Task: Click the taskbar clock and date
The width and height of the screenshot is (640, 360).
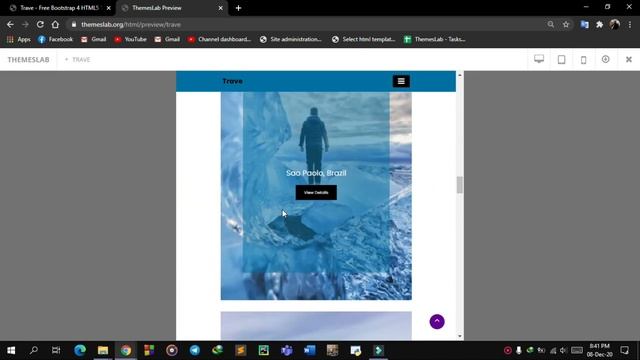Action: (x=599, y=350)
